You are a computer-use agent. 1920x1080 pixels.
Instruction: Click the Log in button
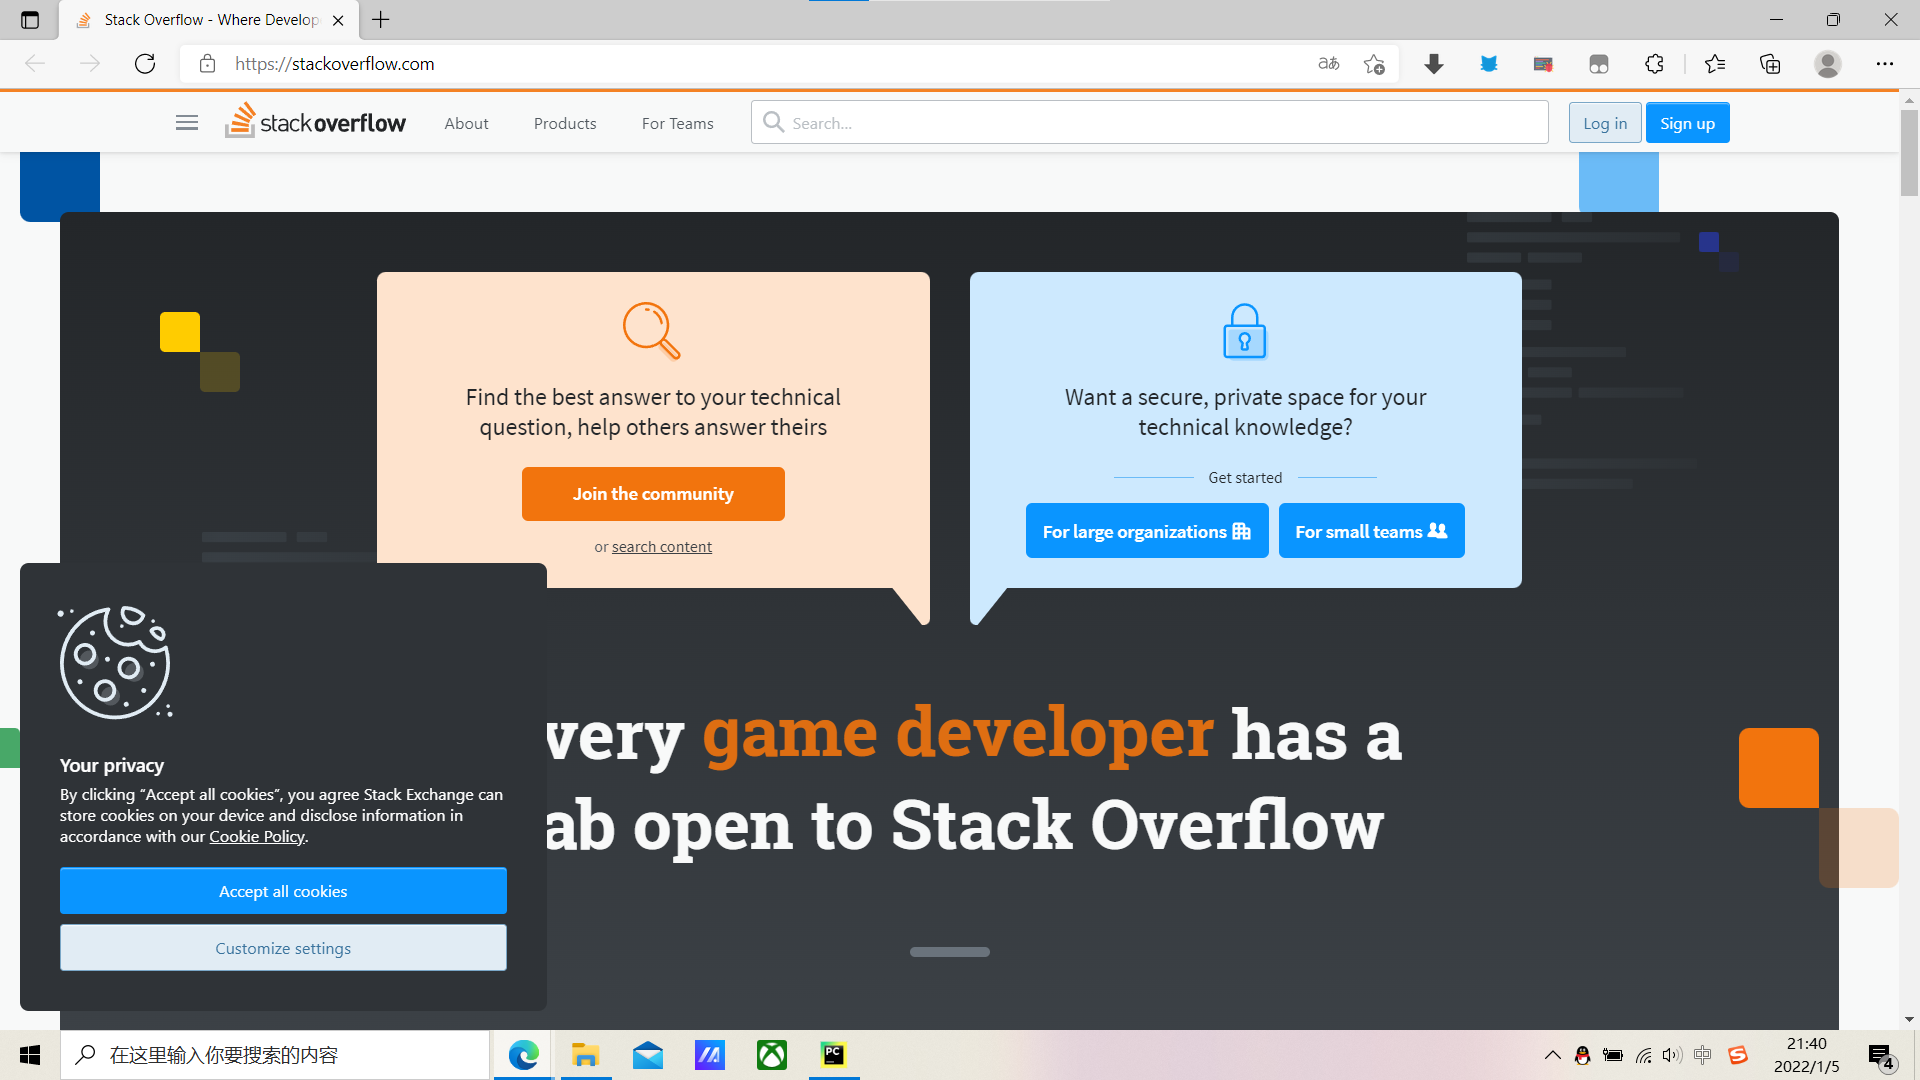pyautogui.click(x=1605, y=123)
